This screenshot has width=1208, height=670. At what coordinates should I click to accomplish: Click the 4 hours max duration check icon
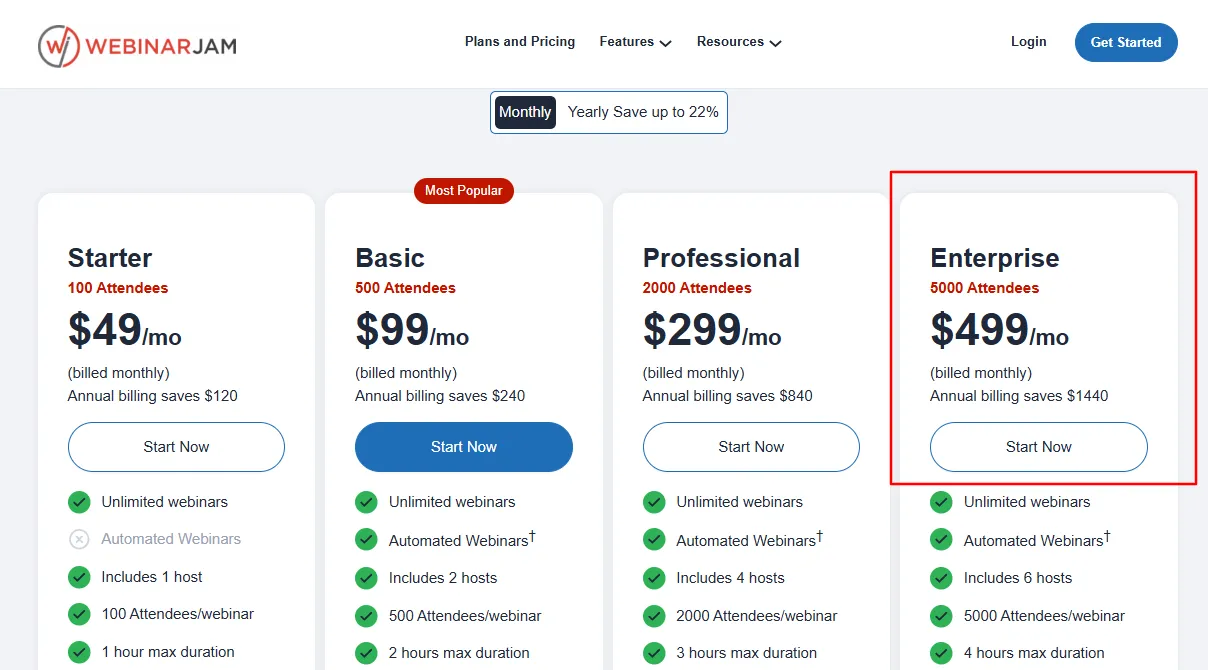point(941,653)
